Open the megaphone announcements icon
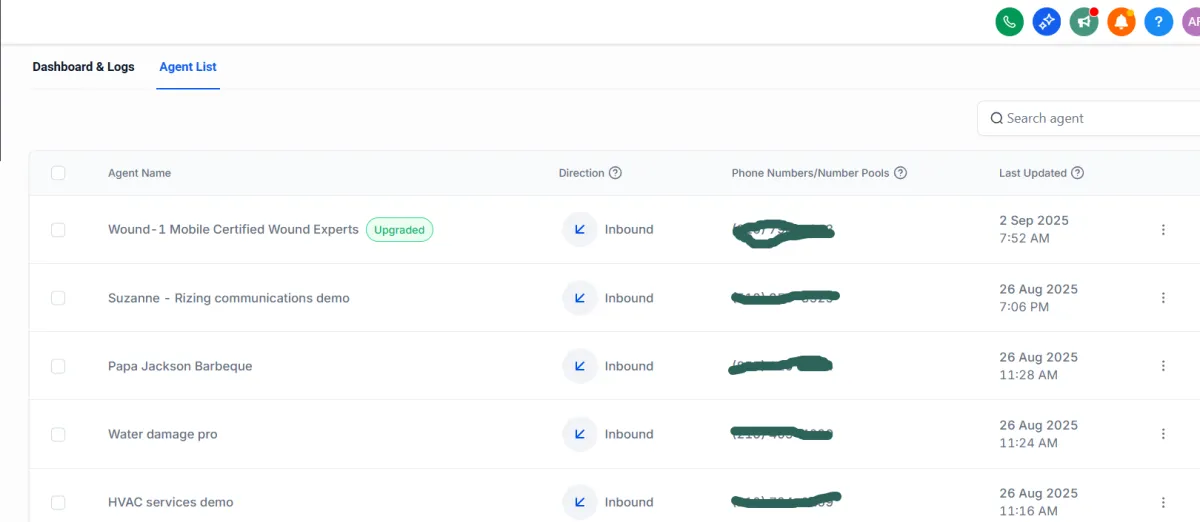Screen dimensions: 1200x522 [1084, 21]
